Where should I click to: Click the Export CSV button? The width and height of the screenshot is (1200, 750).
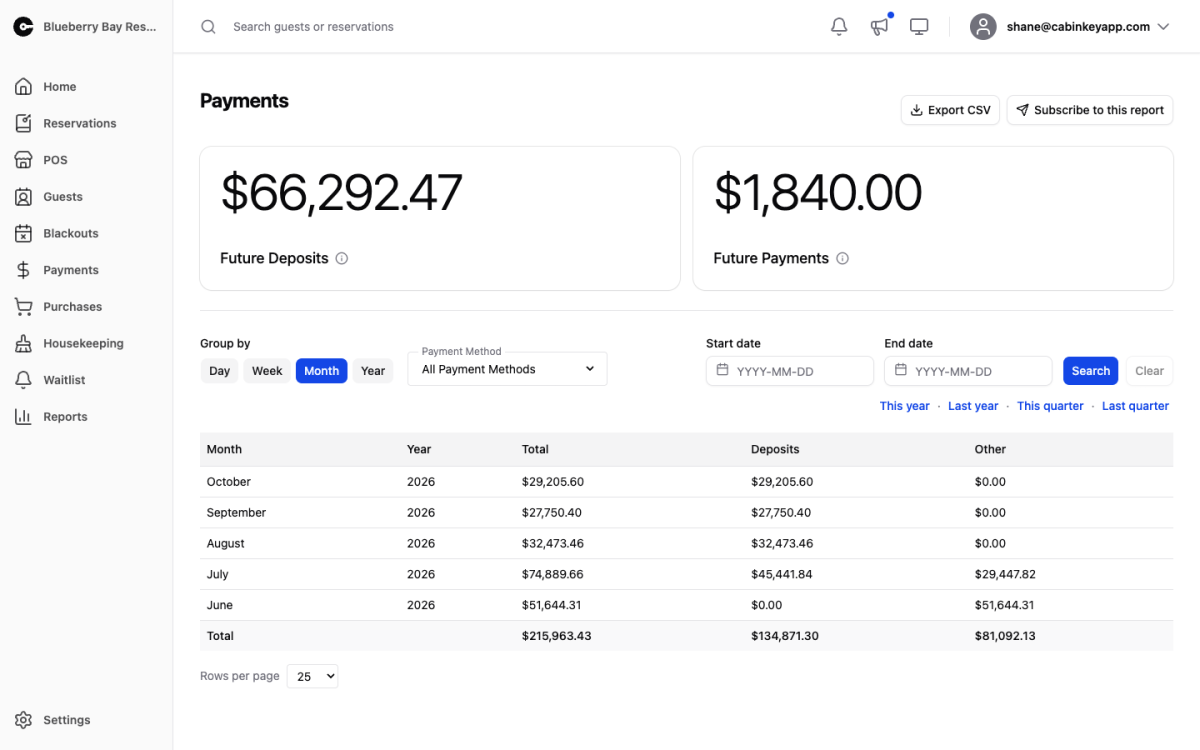950,110
